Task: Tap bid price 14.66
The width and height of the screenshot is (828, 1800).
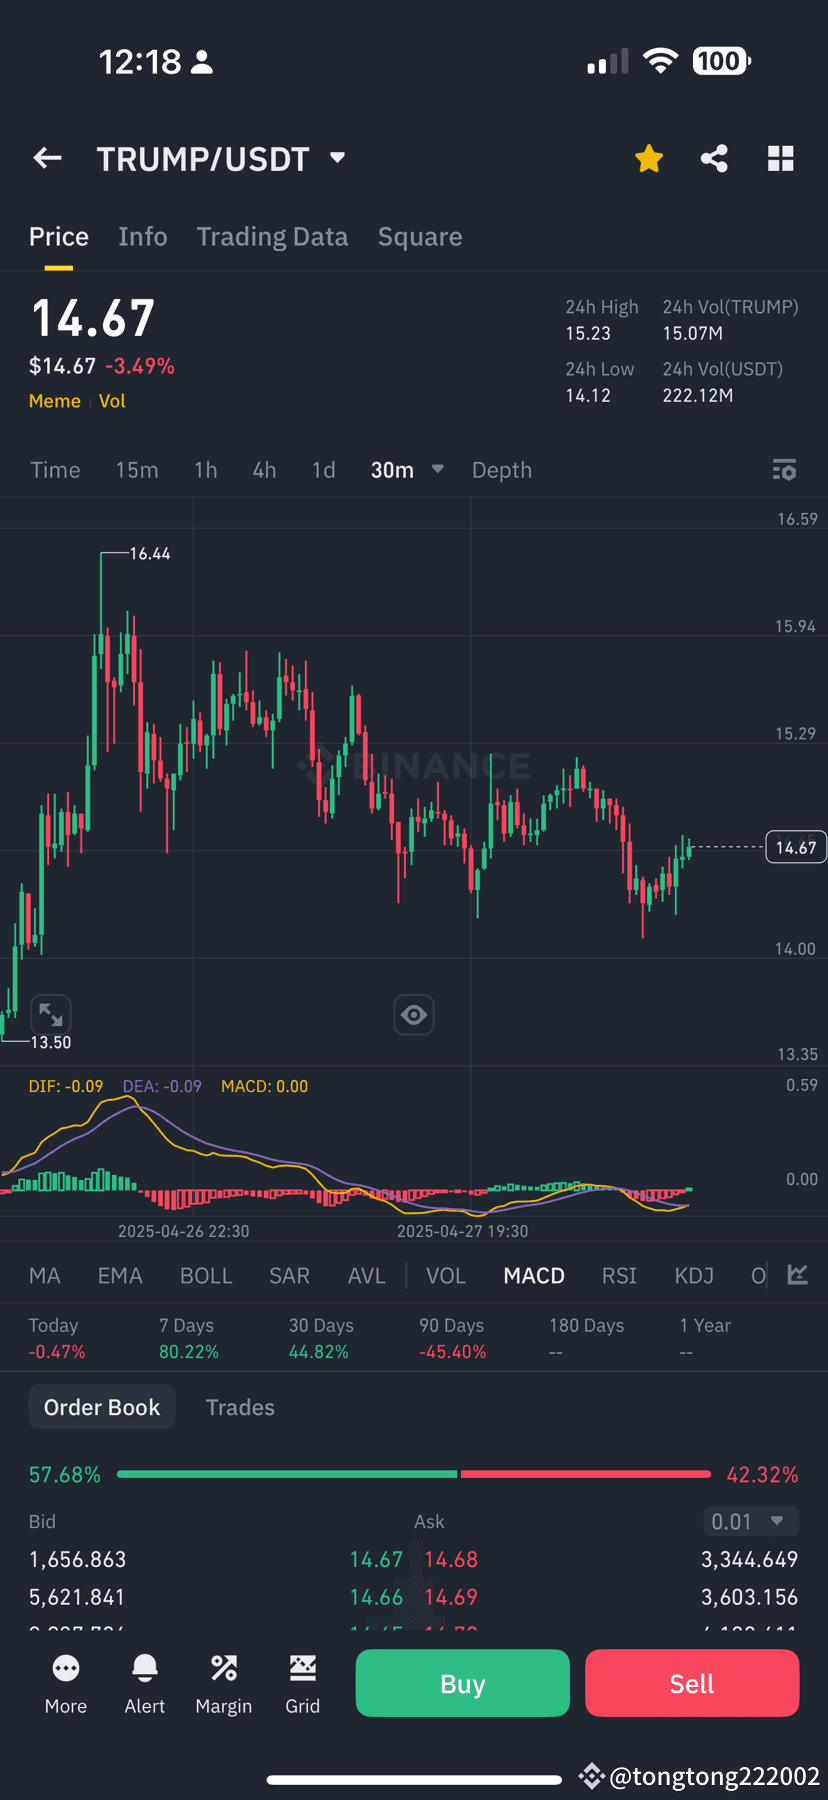Action: coord(376,1597)
